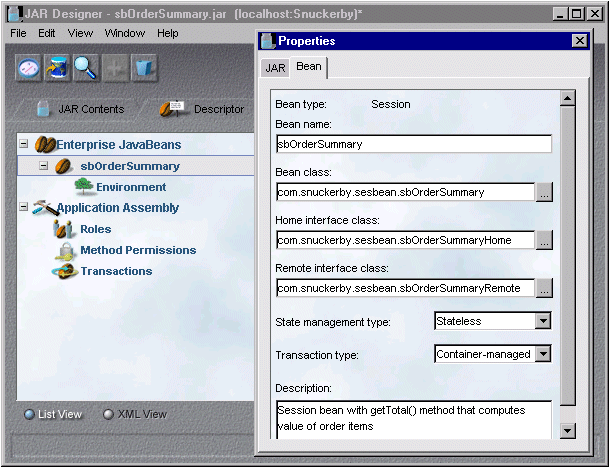This screenshot has width=609, height=467.
Task: Select the Bean properties tab
Action: coord(309,67)
